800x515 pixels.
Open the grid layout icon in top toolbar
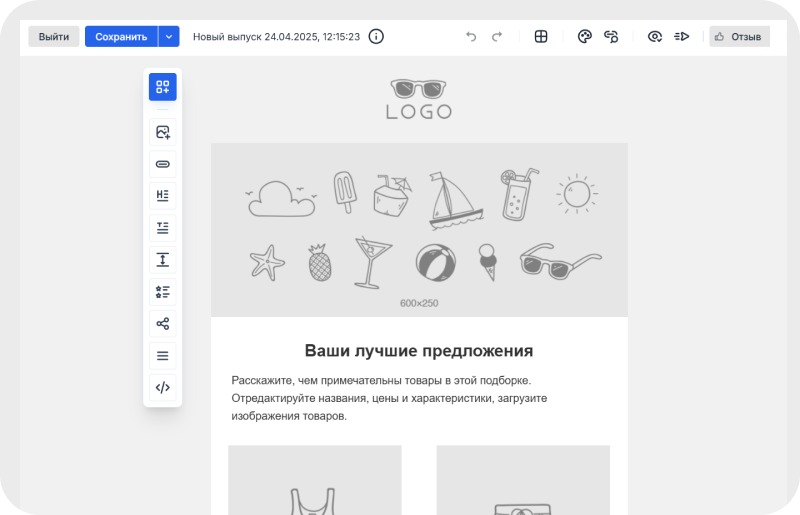541,37
